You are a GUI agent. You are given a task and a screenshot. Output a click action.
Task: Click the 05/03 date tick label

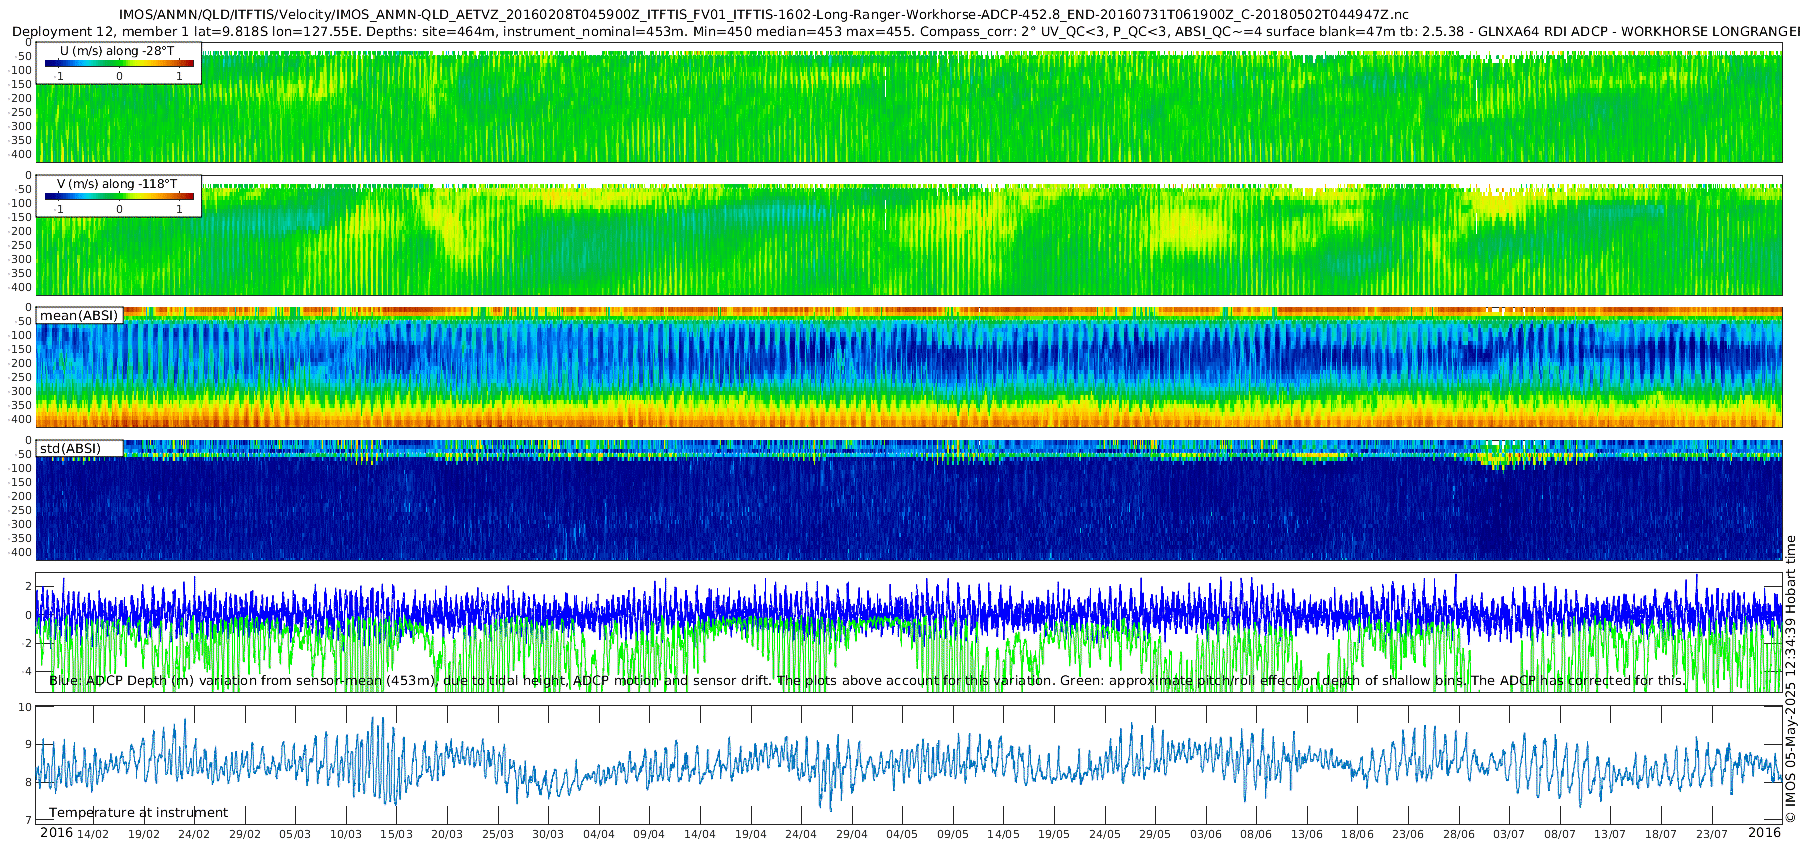tap(295, 834)
